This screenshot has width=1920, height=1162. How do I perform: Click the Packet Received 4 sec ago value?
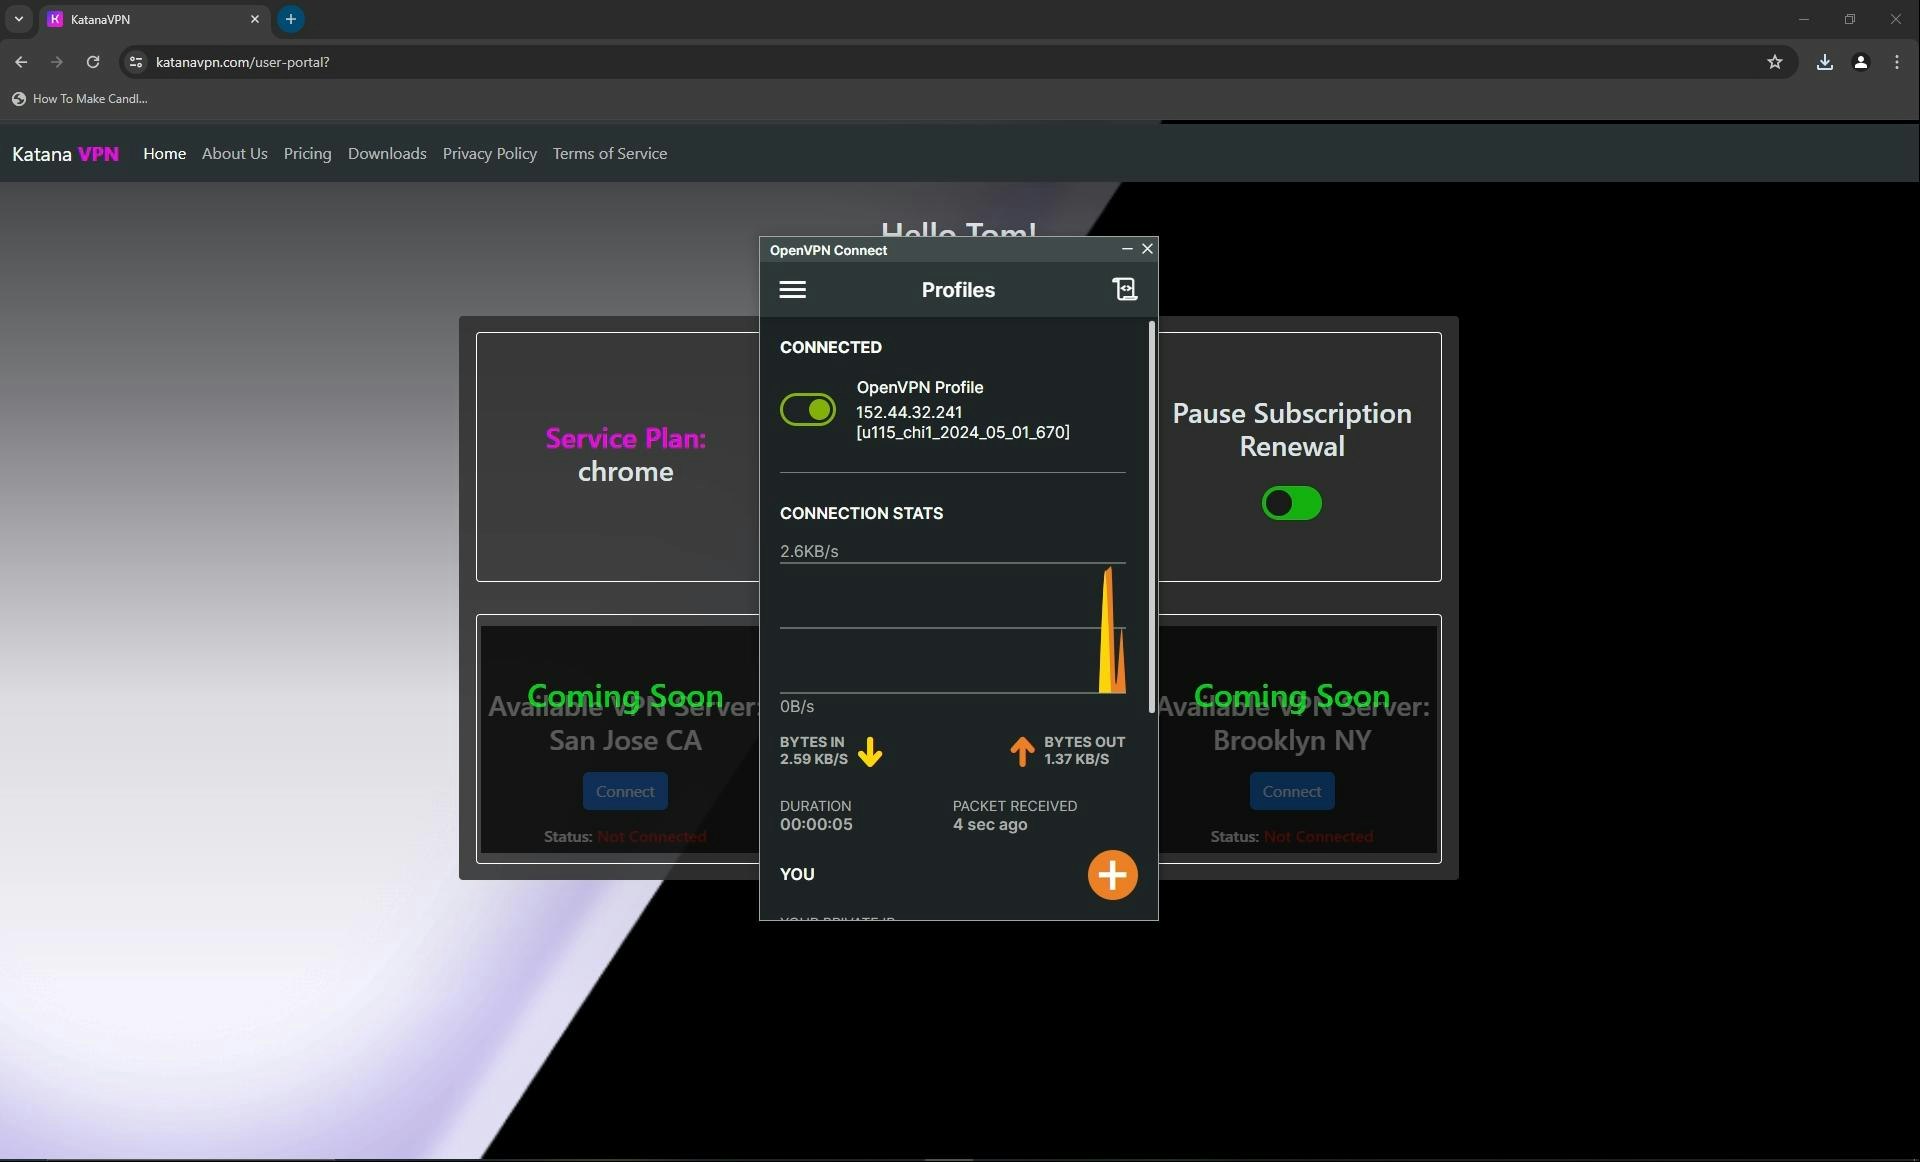[990, 825]
